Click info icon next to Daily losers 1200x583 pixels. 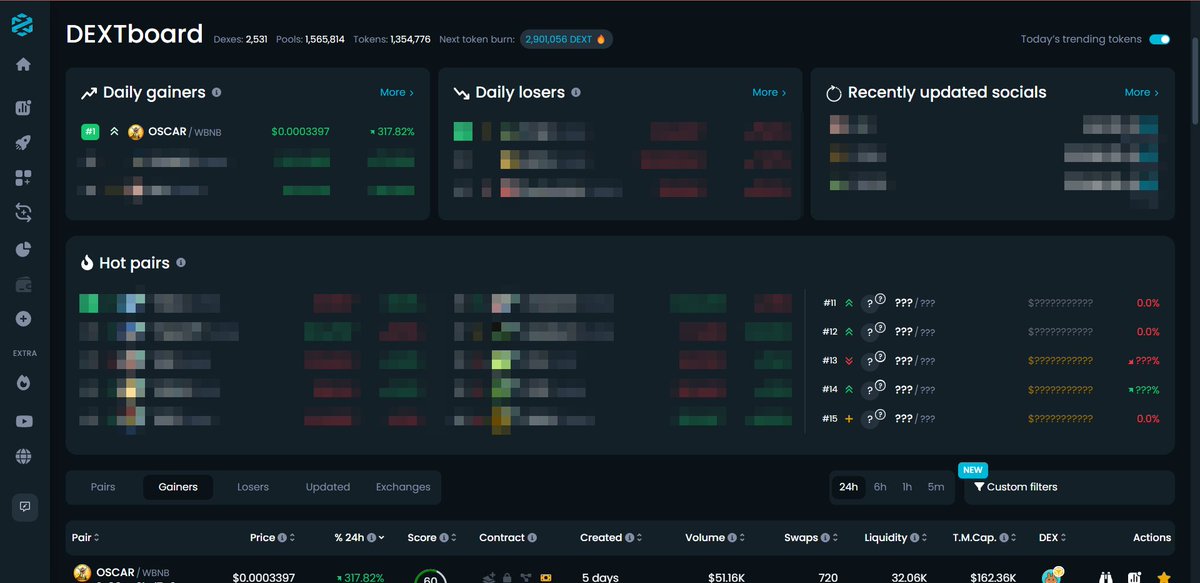[x=576, y=92]
